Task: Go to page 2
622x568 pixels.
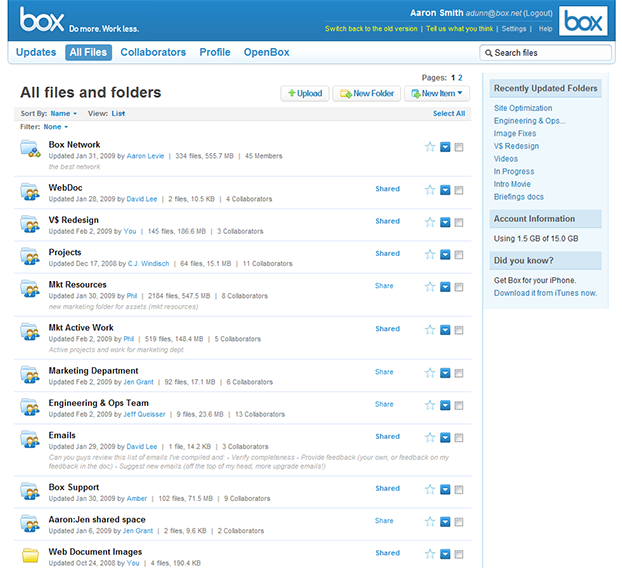Action: pyautogui.click(x=460, y=78)
